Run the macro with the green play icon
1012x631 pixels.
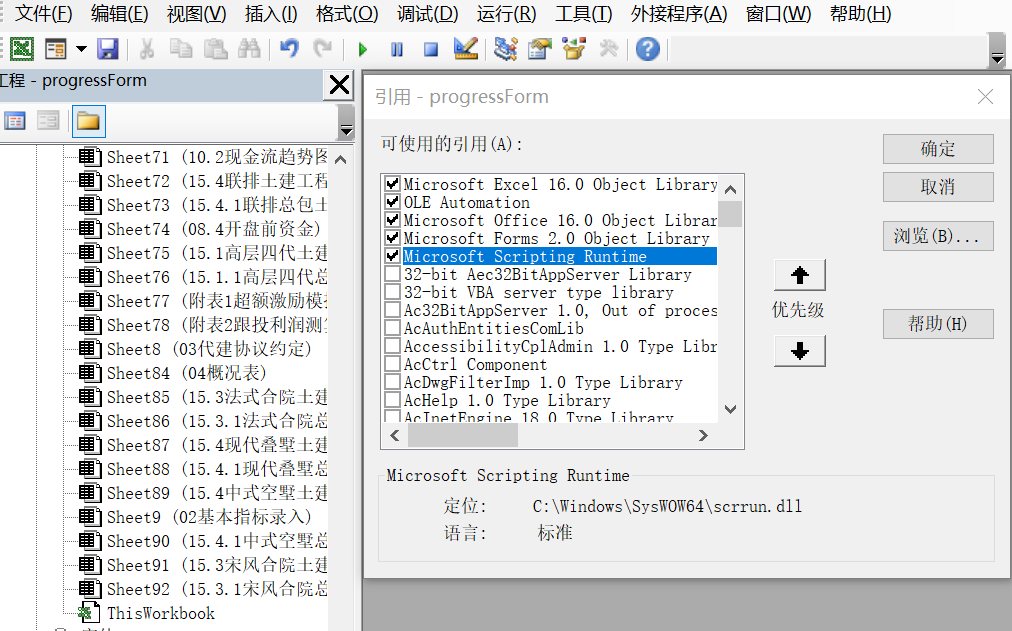363,49
